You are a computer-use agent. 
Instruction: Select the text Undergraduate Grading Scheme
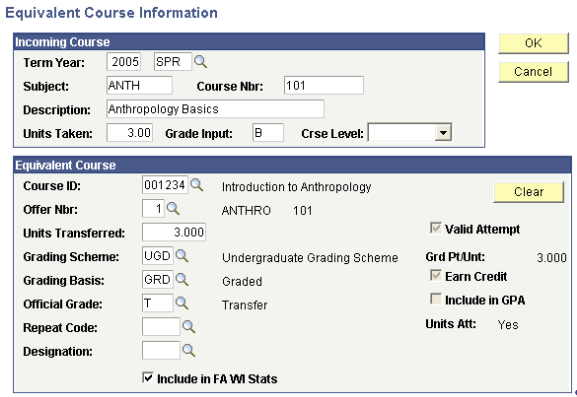310,258
